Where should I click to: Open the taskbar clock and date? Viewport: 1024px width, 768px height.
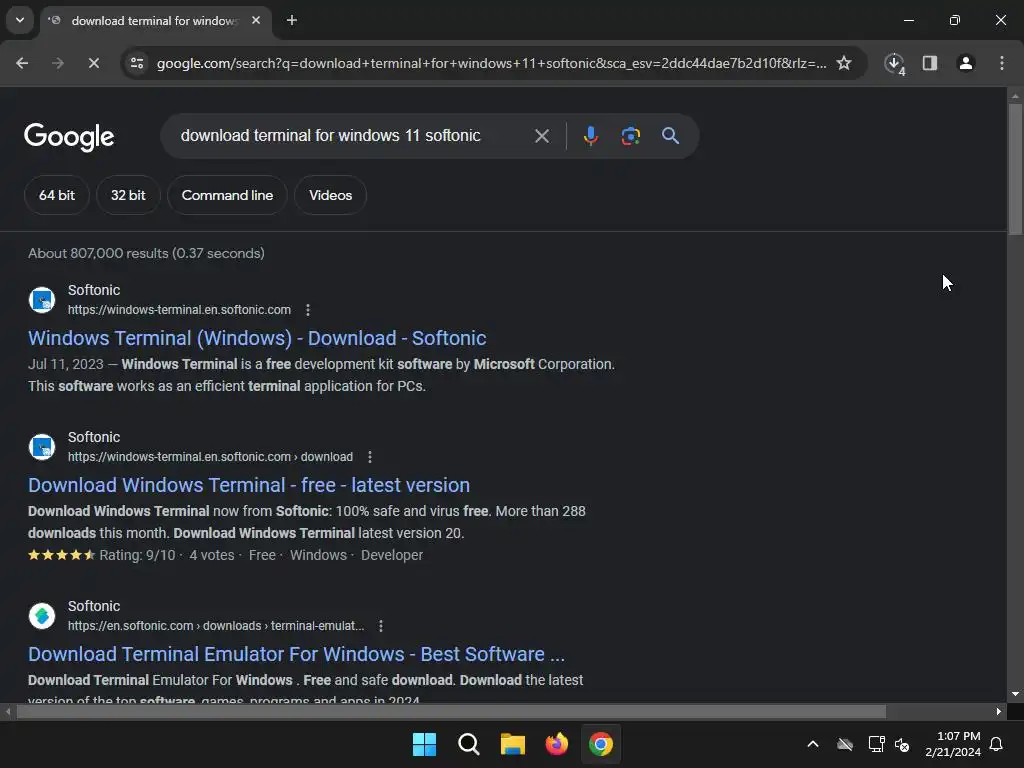coord(953,744)
